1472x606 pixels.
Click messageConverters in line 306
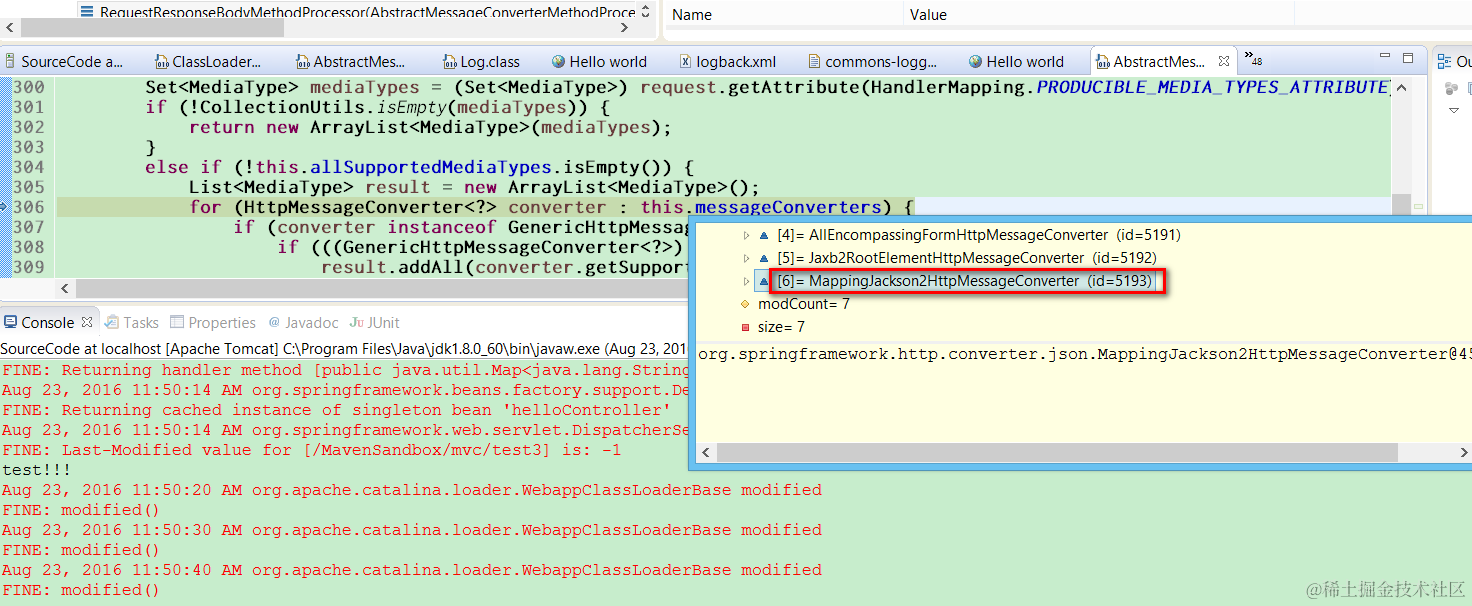point(789,207)
